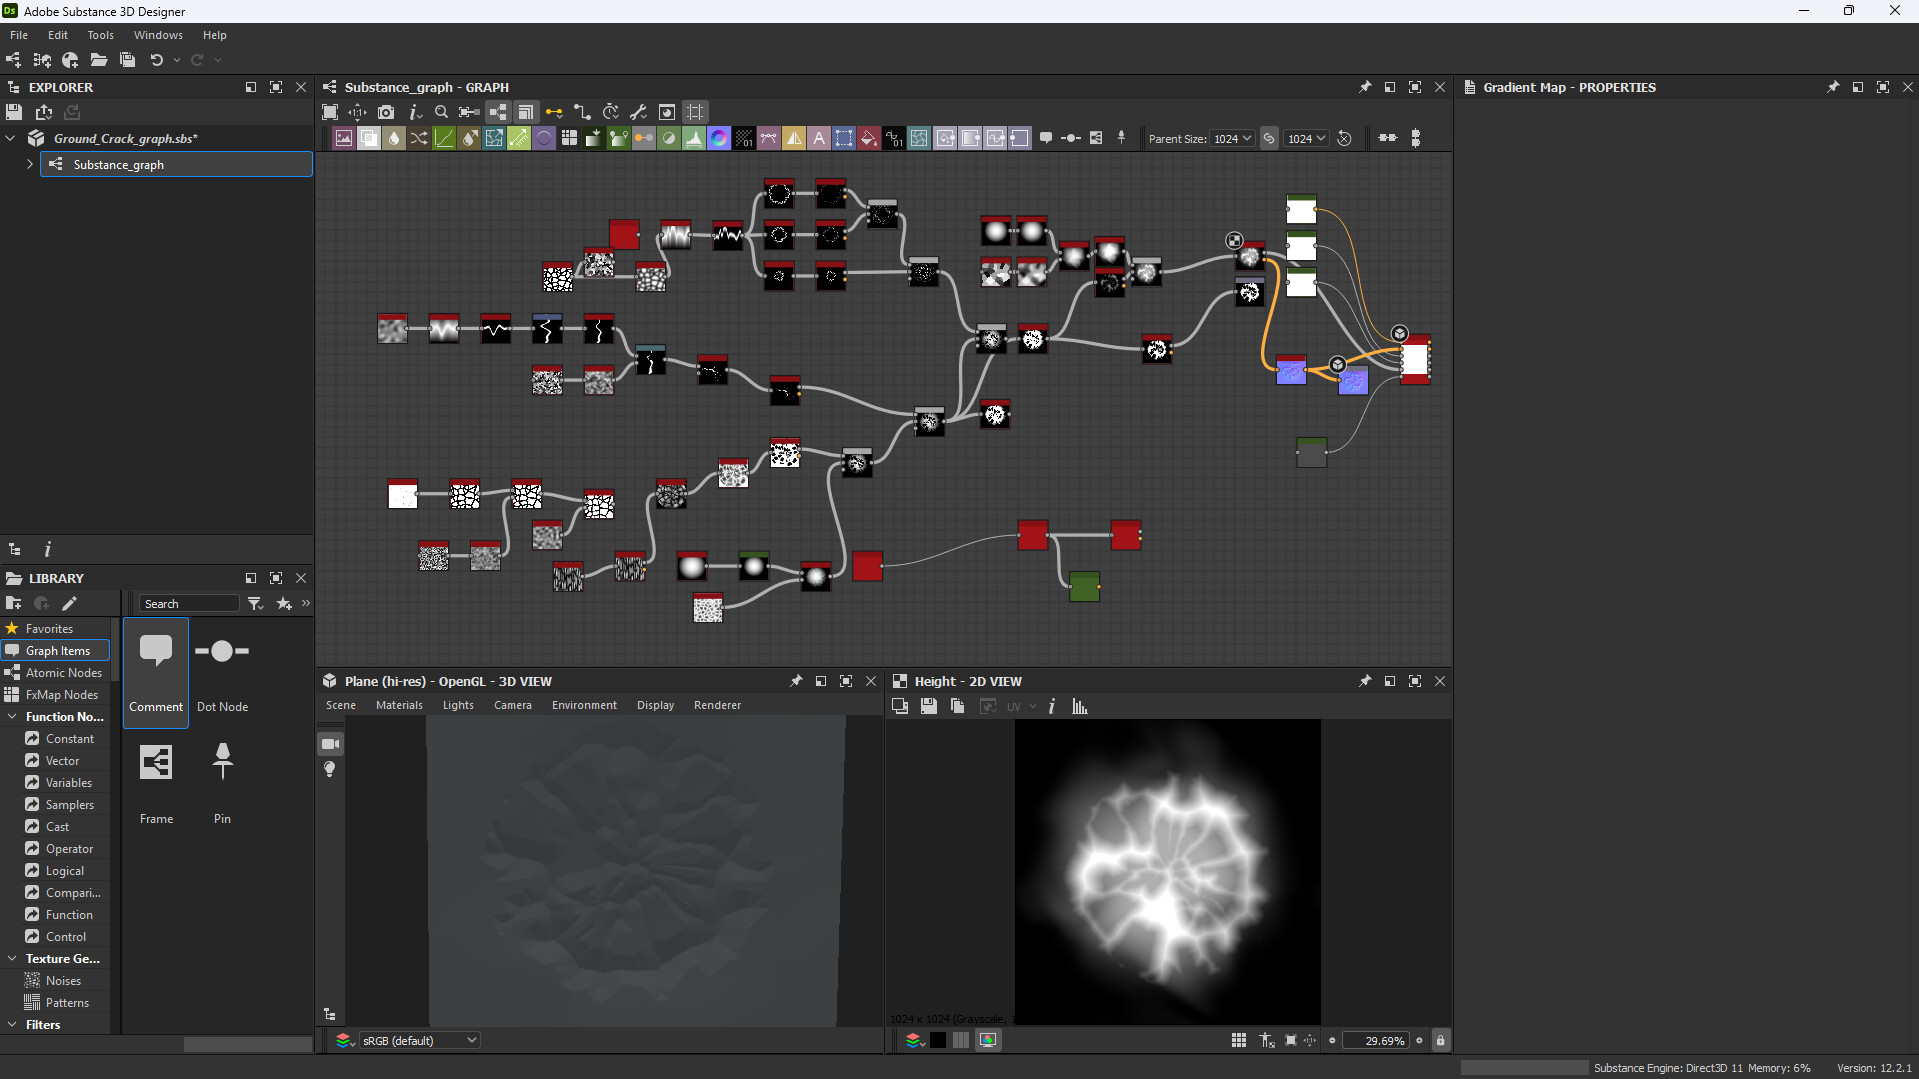The height and width of the screenshot is (1079, 1919).
Task: Open the Parent Size width dropdown
Action: (1232, 139)
